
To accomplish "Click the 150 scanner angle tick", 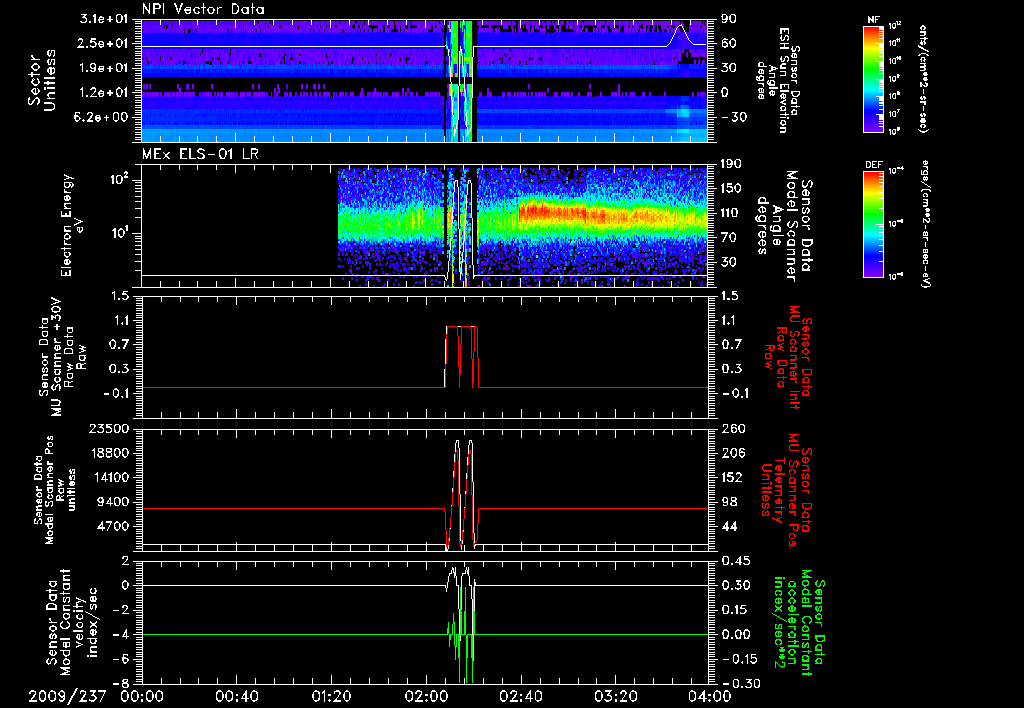I will [731, 188].
